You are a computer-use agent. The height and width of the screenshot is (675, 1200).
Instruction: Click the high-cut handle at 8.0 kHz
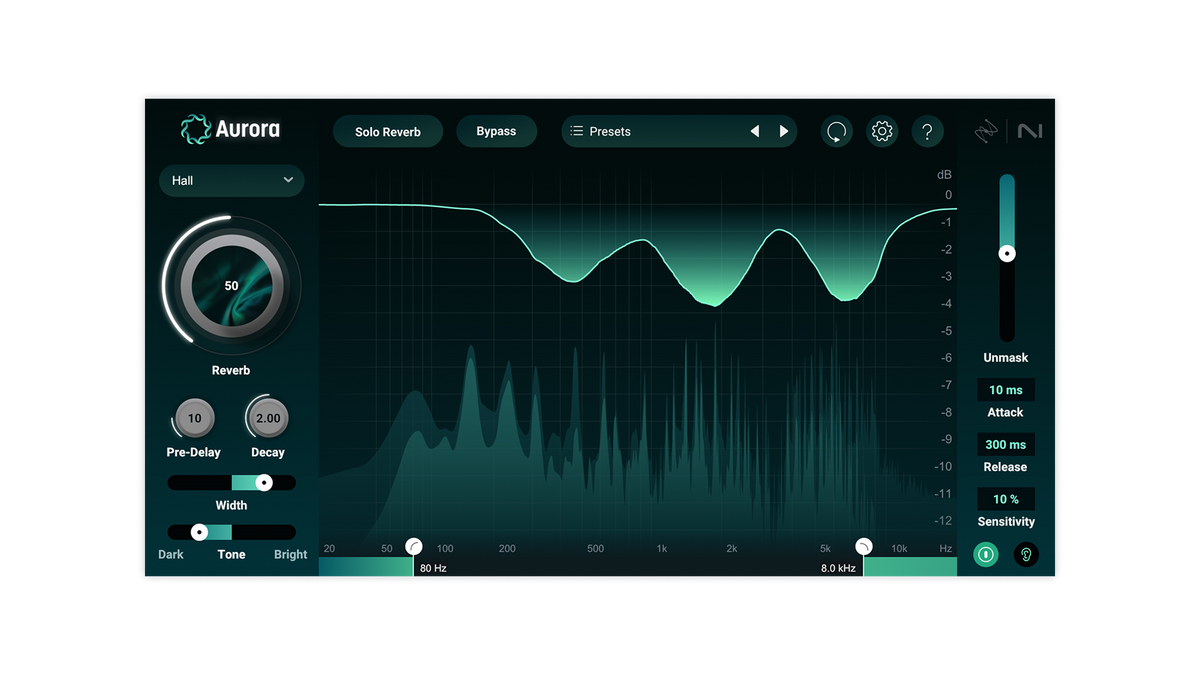pos(863,547)
